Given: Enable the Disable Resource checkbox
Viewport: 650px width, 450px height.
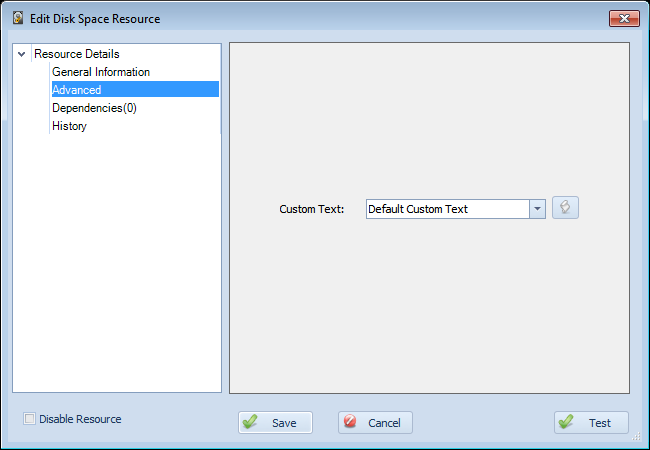Looking at the screenshot, I should [29, 419].
